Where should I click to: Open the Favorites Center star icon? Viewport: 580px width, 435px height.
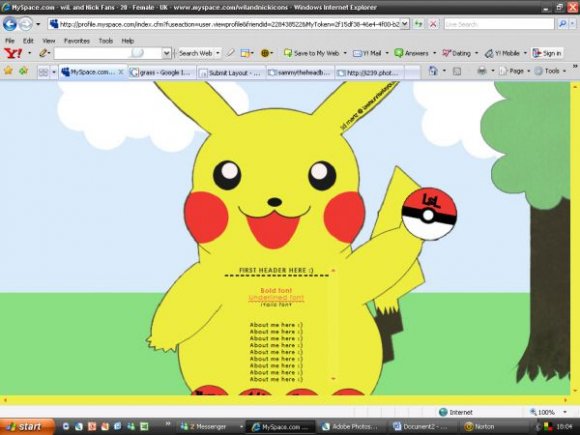[x=9, y=71]
